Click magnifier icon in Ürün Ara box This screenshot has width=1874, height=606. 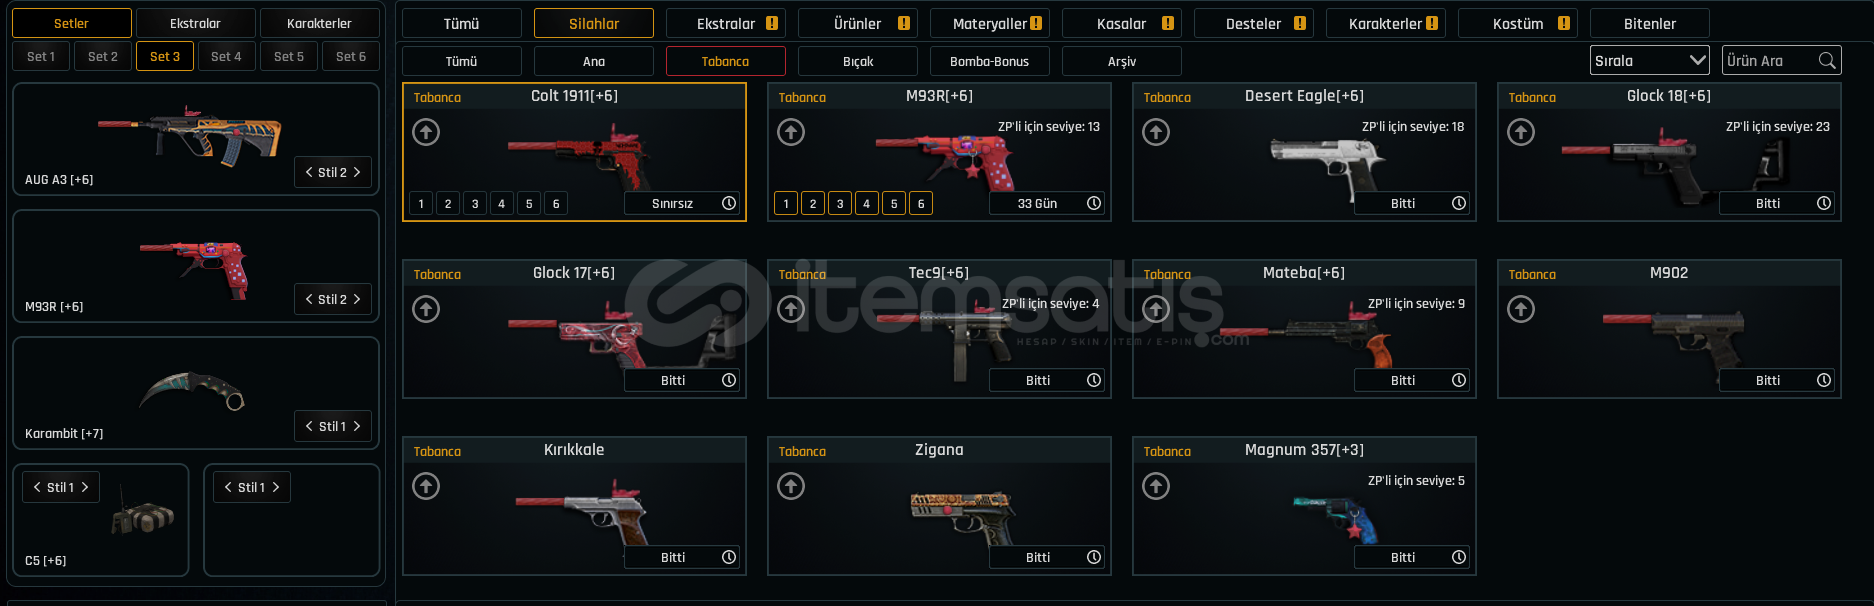(1827, 61)
